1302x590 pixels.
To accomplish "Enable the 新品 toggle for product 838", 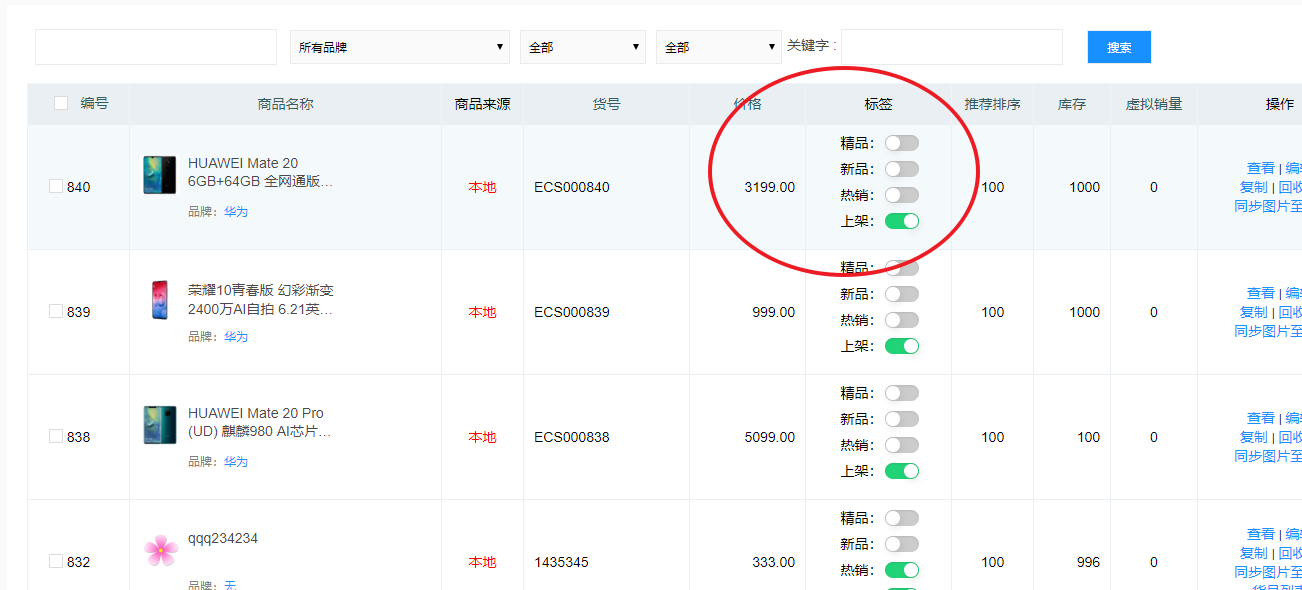I will (902, 419).
